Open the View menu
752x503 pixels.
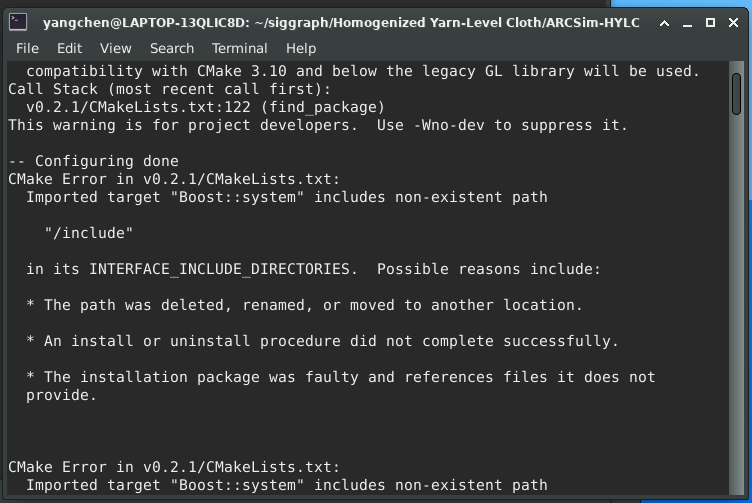115,48
